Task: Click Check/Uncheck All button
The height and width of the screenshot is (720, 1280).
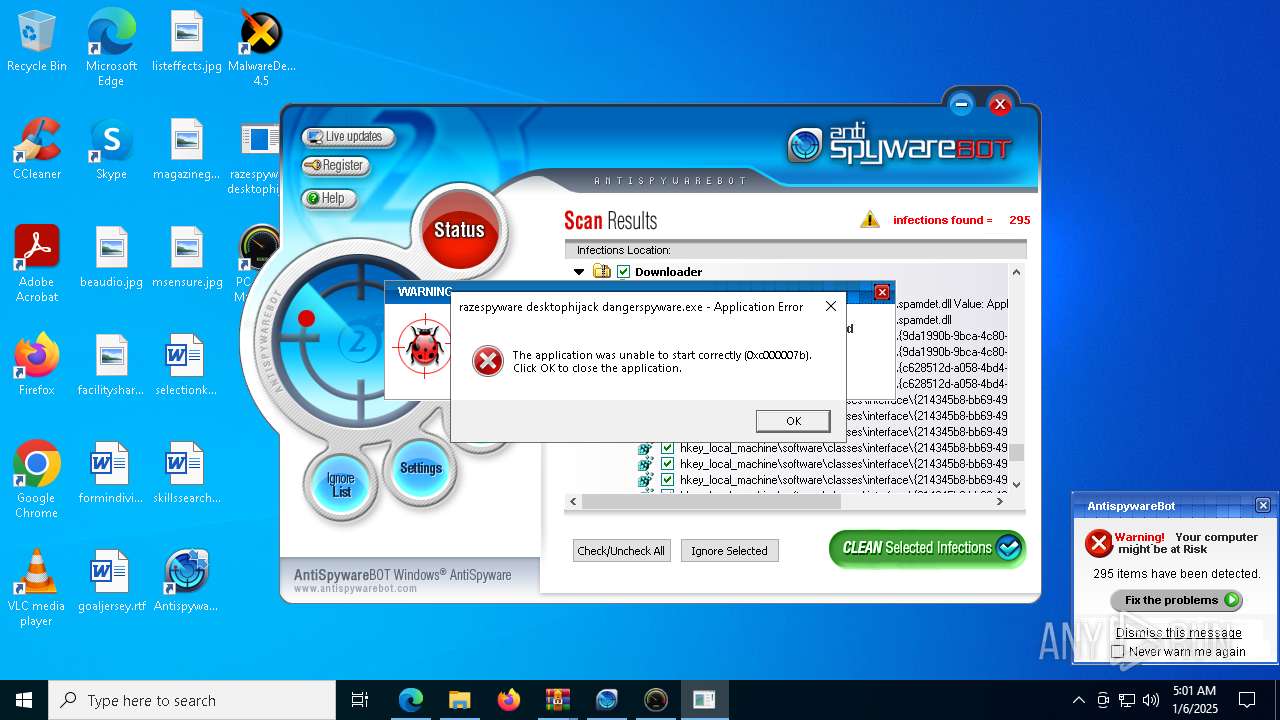Action: 621,551
